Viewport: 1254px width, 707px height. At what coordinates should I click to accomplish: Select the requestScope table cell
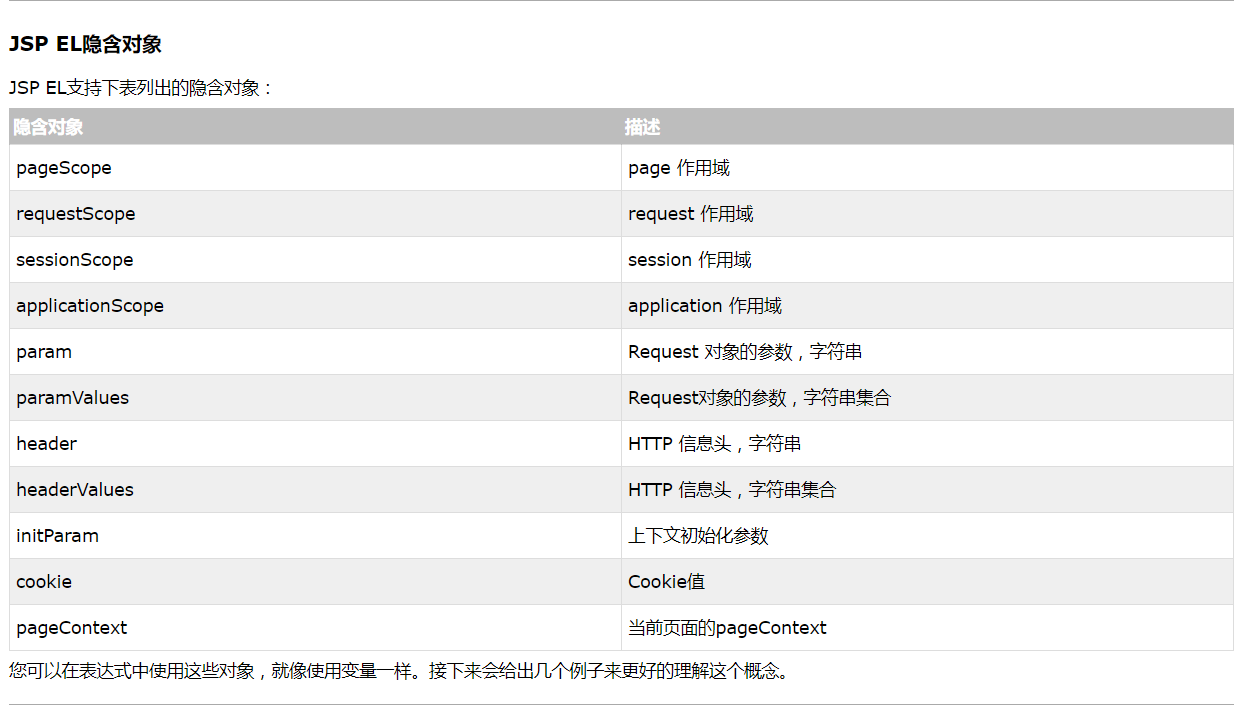(x=76, y=214)
